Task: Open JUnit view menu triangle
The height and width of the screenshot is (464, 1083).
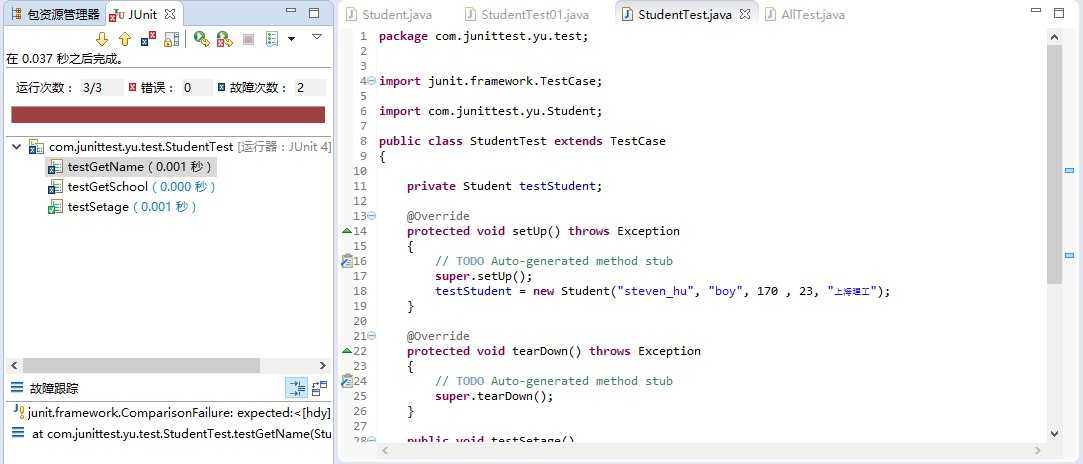Action: pos(316,37)
